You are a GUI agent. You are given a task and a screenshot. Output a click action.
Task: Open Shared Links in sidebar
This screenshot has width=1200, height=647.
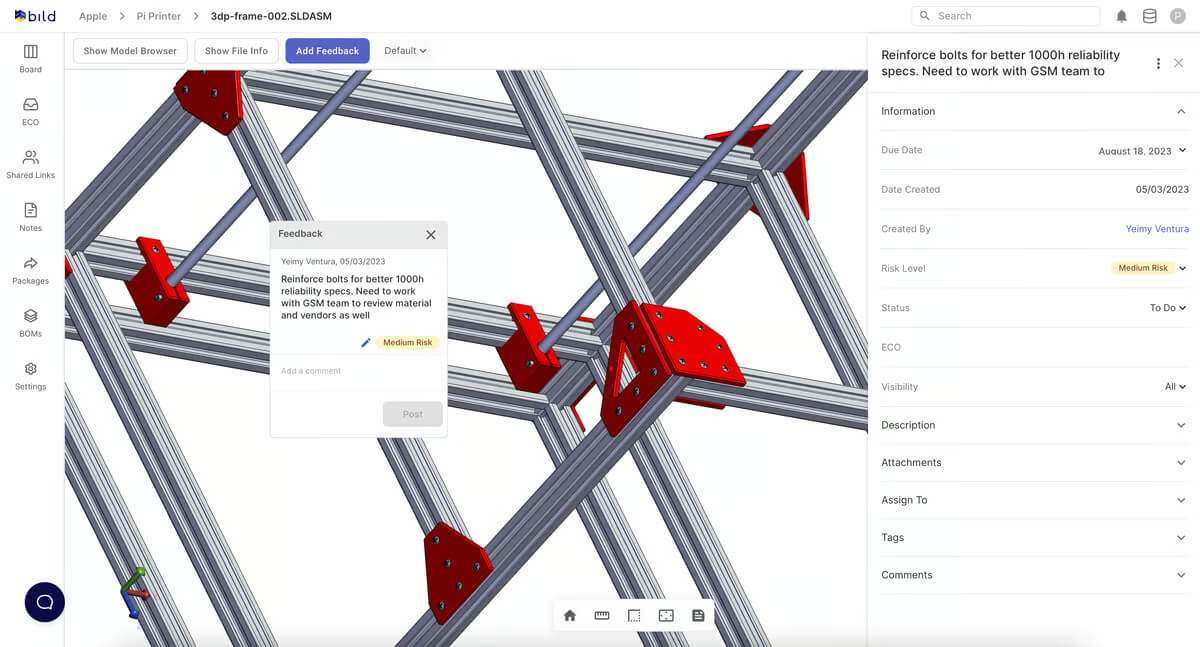click(x=31, y=164)
